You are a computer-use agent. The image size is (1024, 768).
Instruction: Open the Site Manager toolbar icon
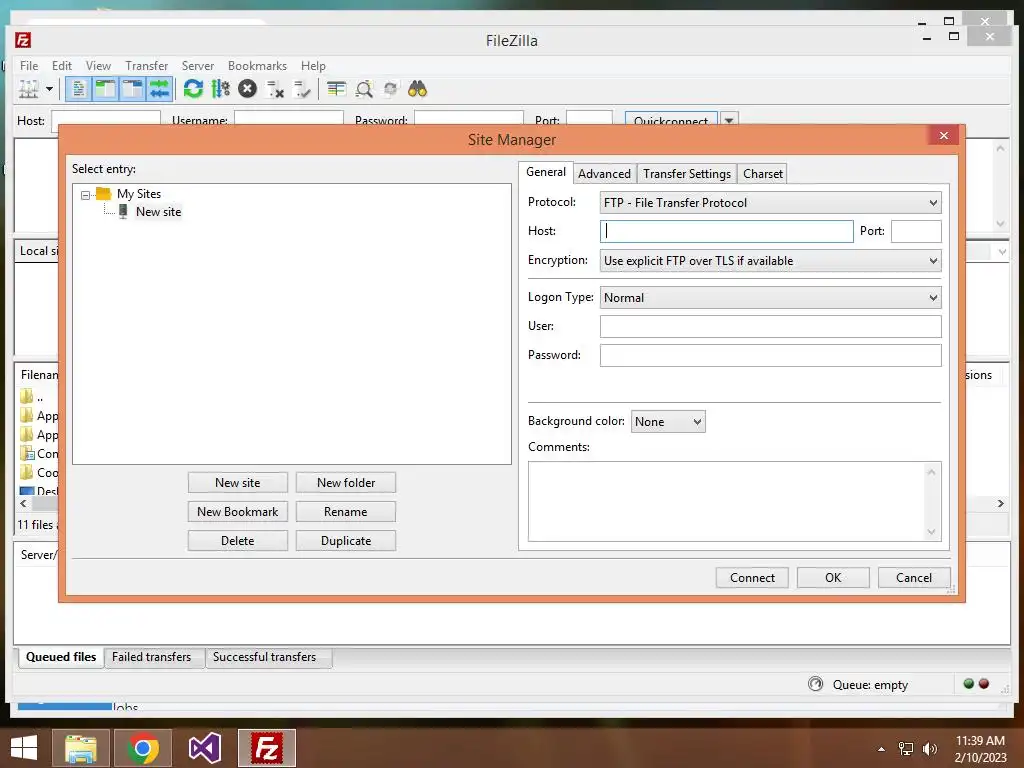point(28,89)
